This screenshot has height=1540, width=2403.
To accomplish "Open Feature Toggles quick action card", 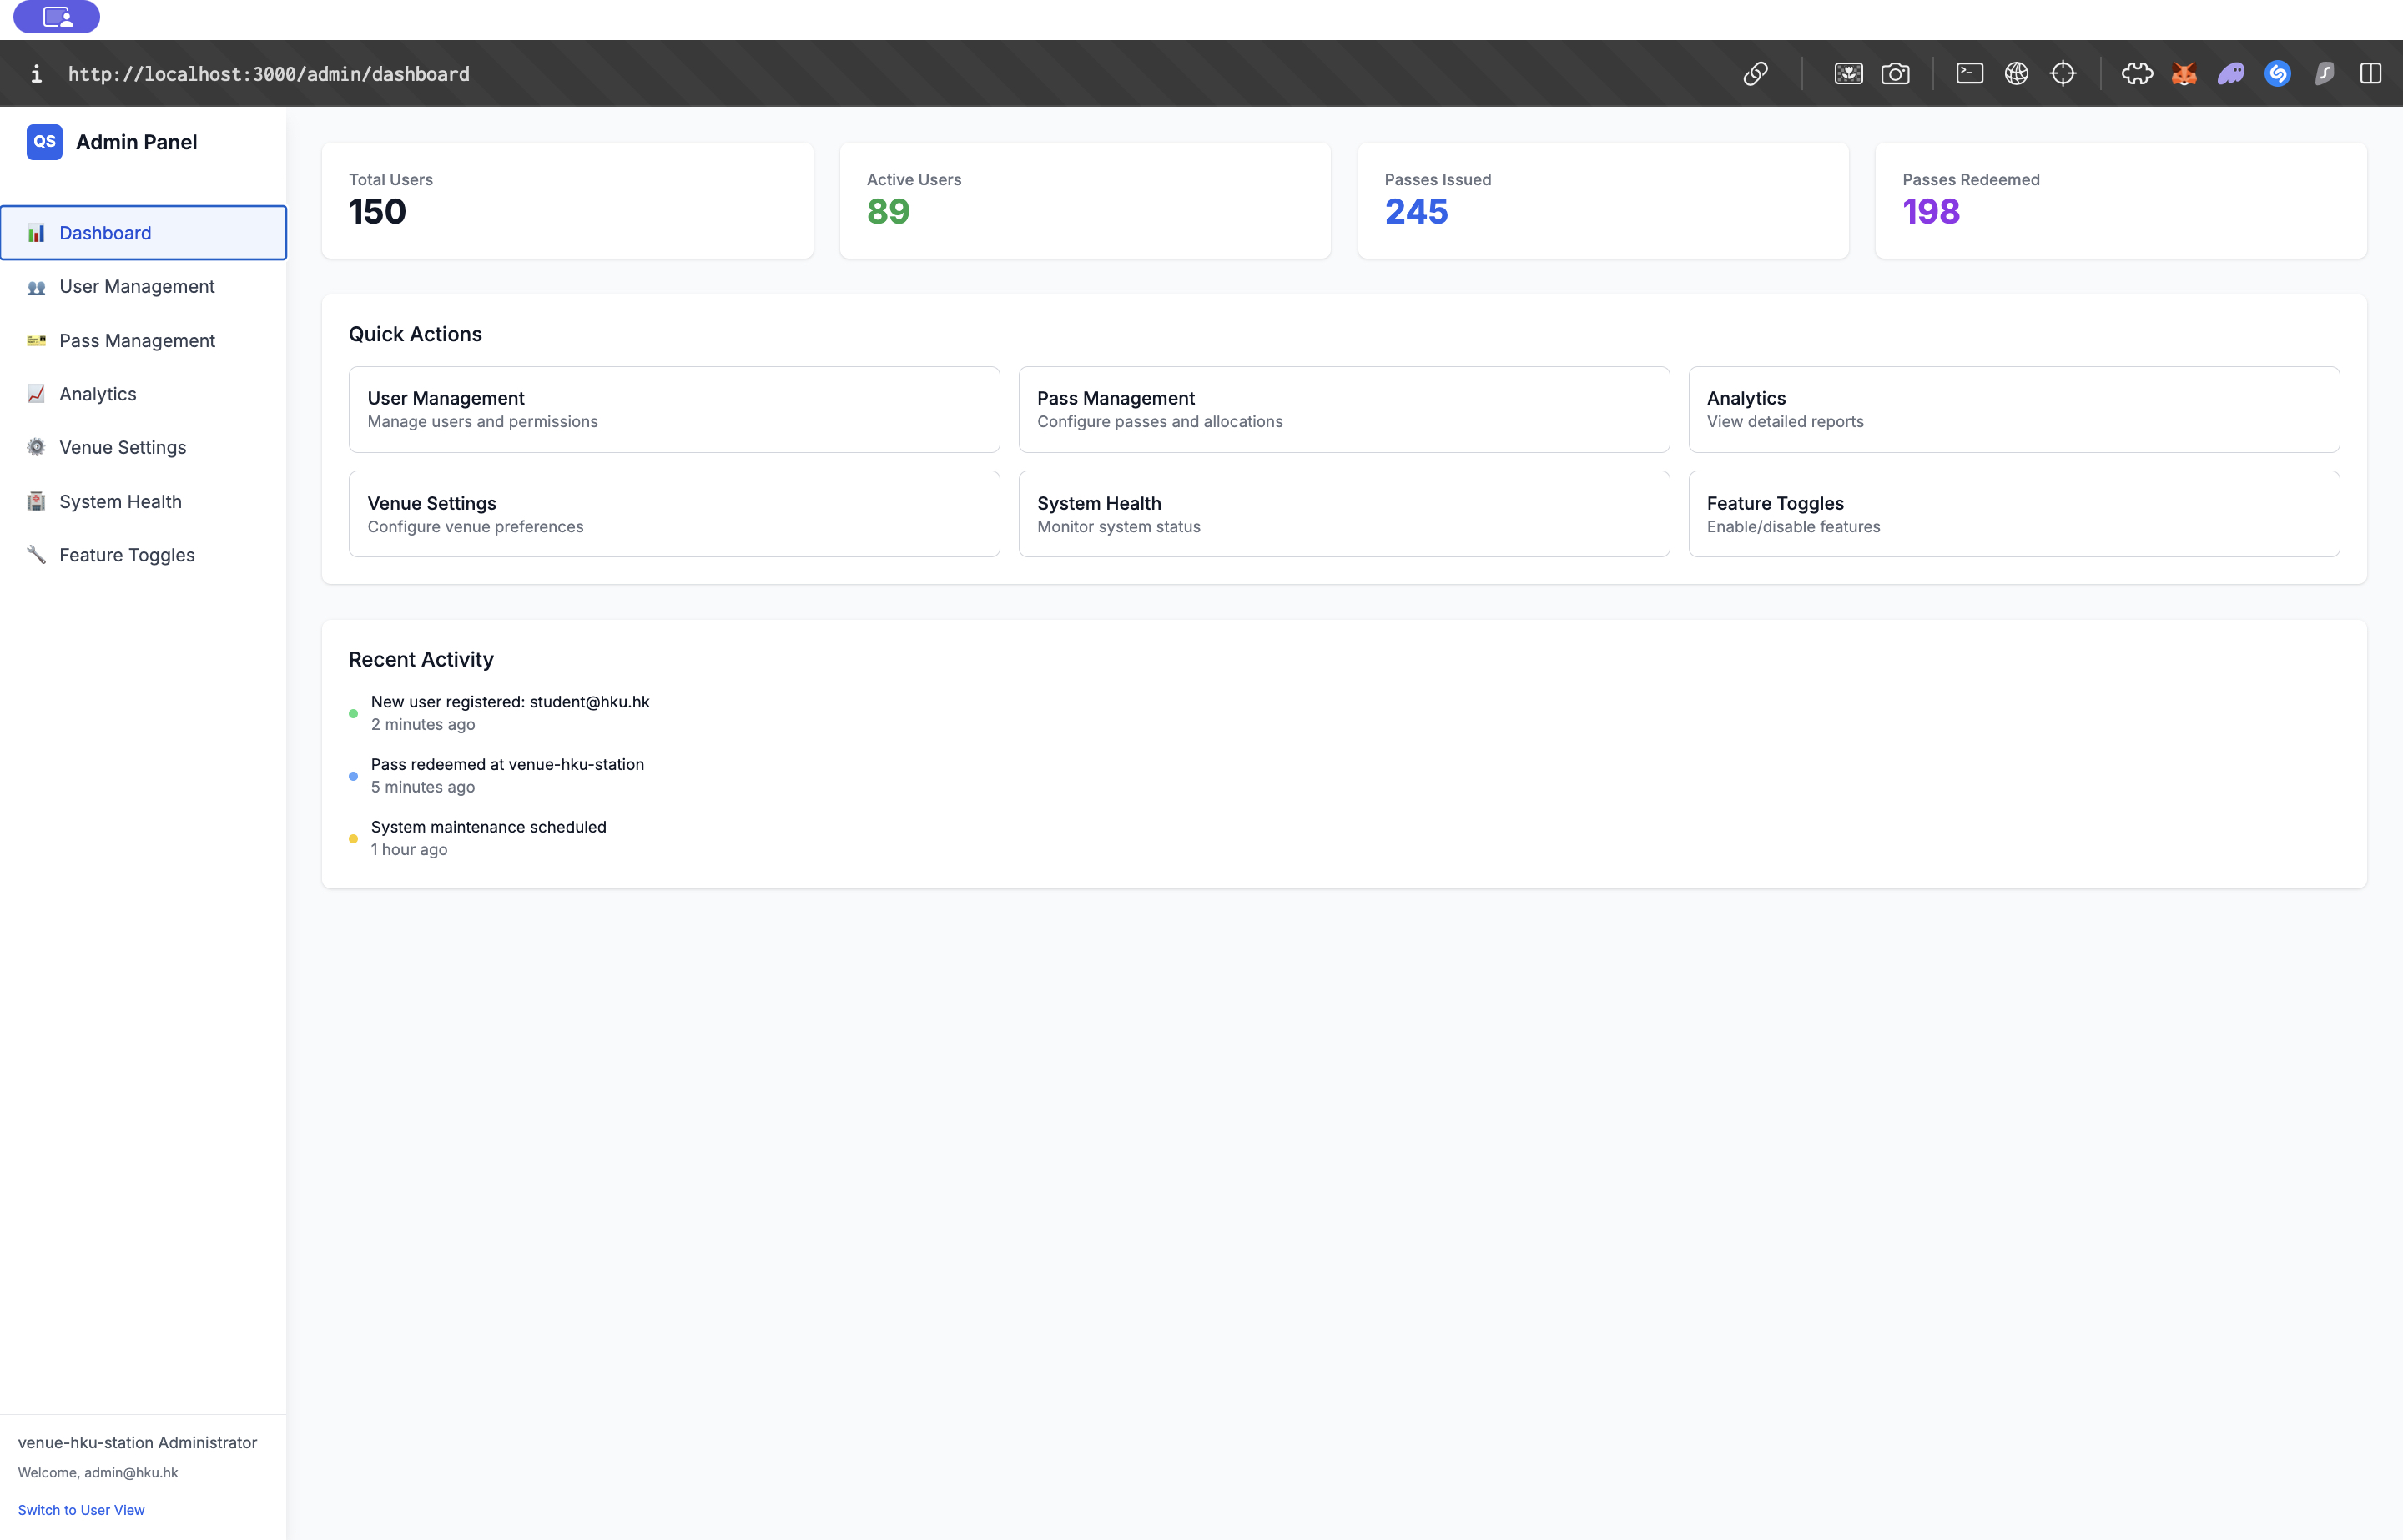I will 2013,514.
